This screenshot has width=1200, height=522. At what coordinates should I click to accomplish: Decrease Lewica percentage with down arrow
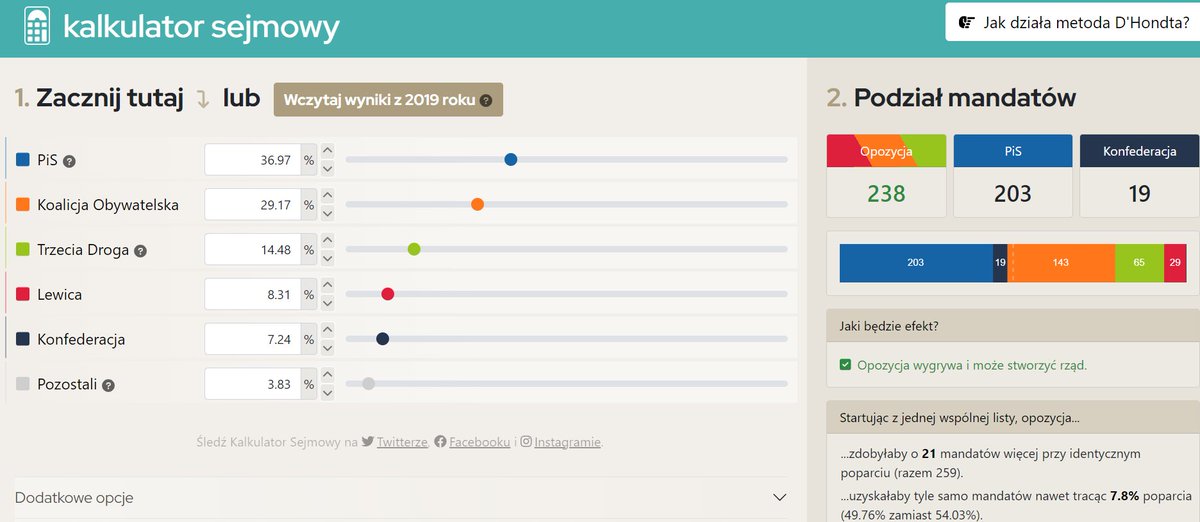327,303
